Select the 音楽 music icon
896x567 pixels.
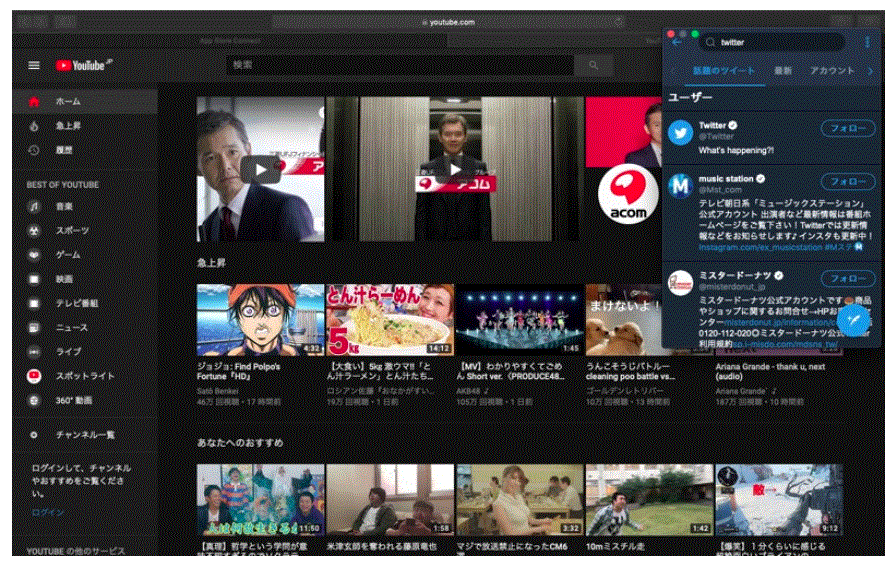[34, 206]
